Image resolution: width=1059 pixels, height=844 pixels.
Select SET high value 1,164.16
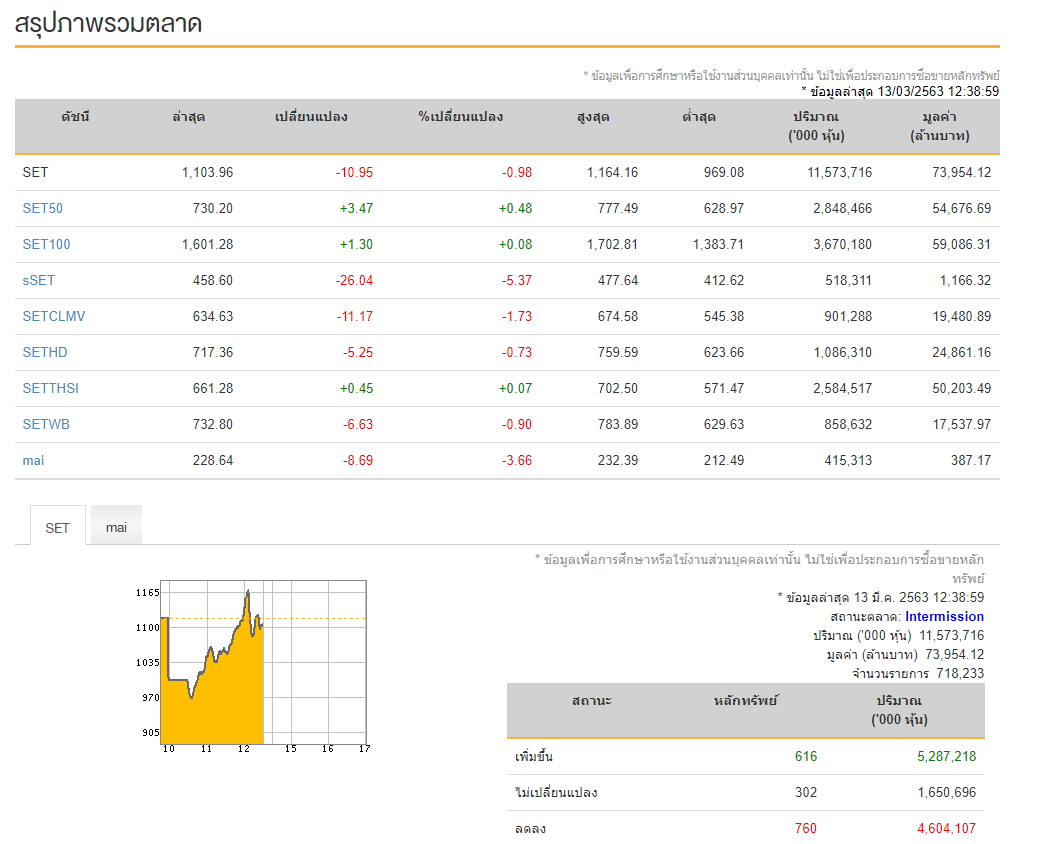pyautogui.click(x=613, y=172)
